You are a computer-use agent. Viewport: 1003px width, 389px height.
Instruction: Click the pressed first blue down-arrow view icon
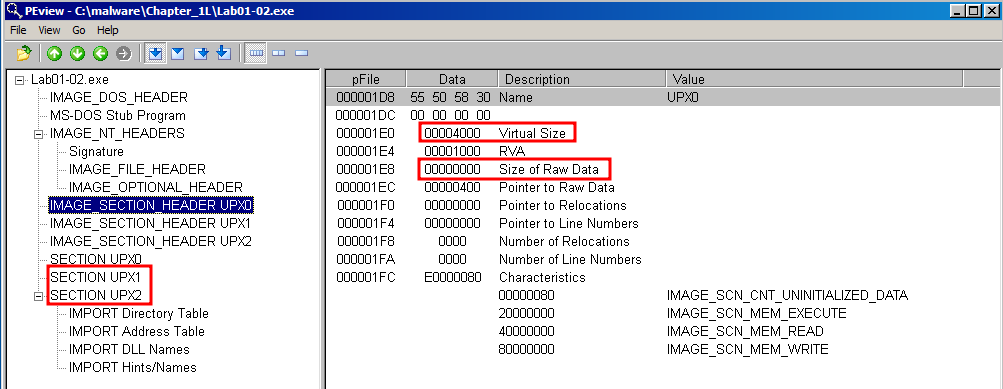[155, 54]
